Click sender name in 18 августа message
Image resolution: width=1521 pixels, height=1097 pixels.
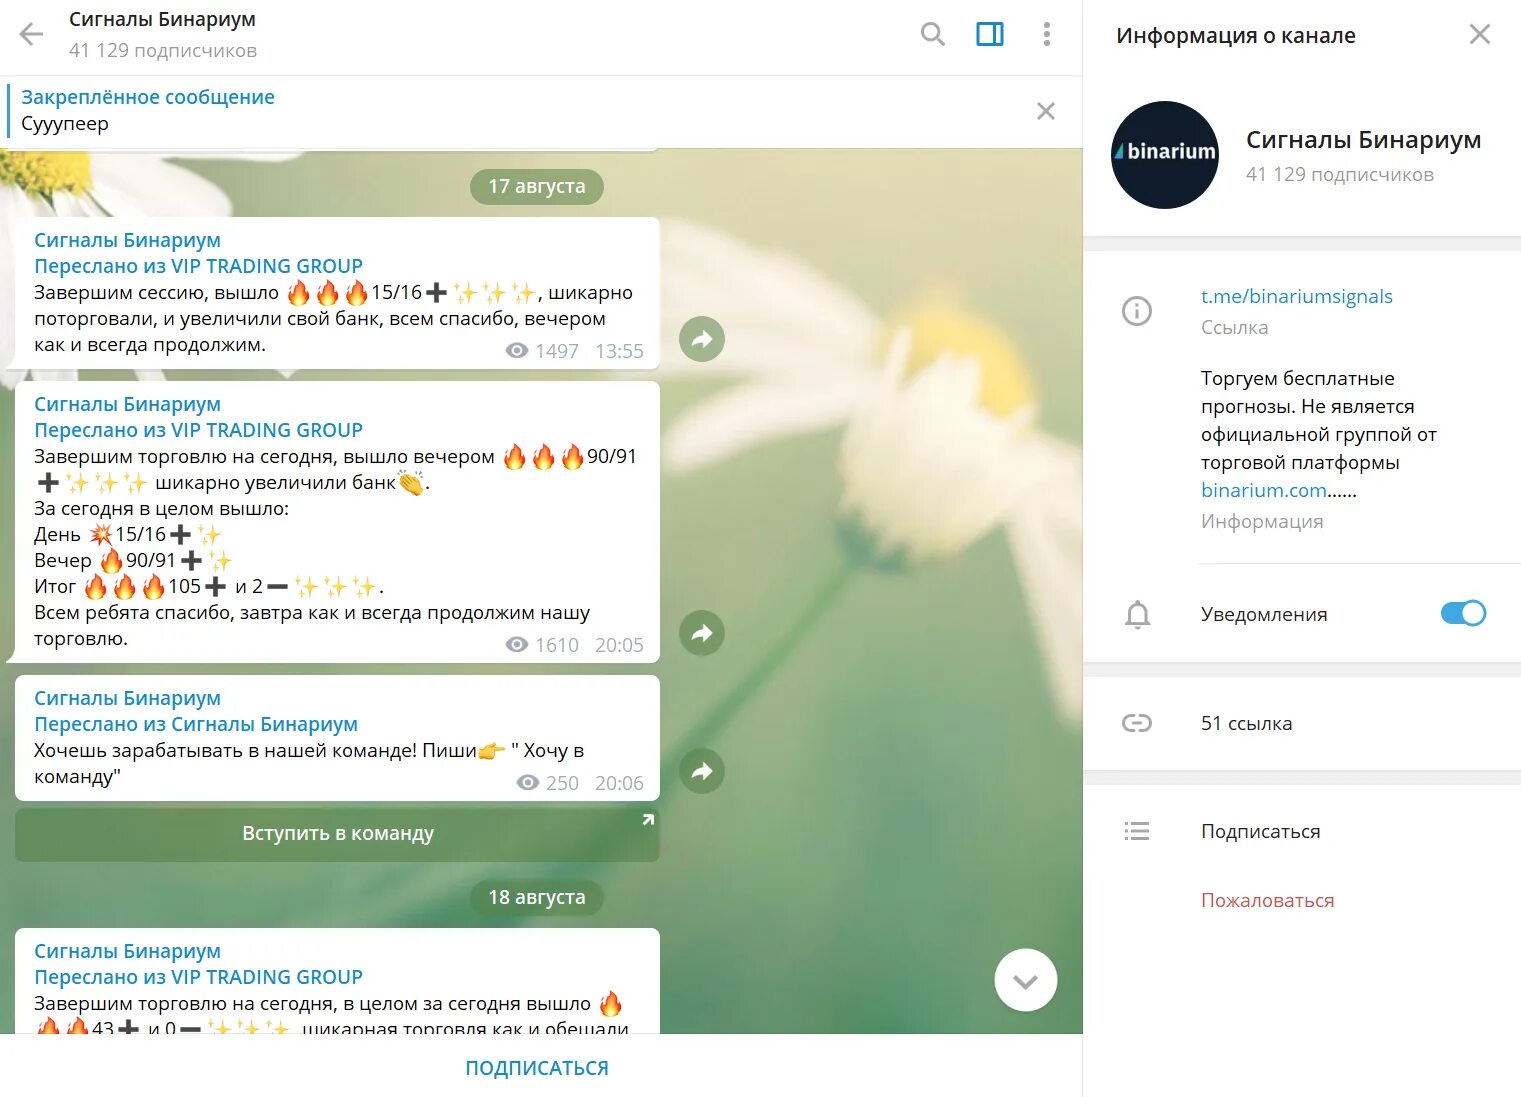point(127,951)
